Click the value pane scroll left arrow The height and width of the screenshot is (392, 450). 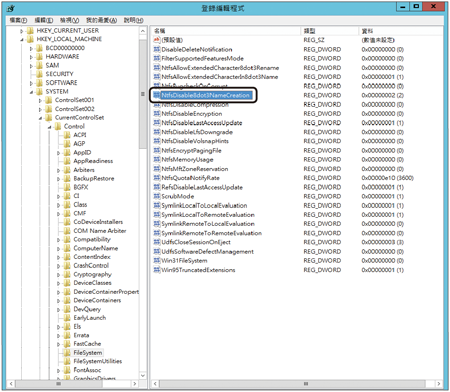[x=155, y=384]
